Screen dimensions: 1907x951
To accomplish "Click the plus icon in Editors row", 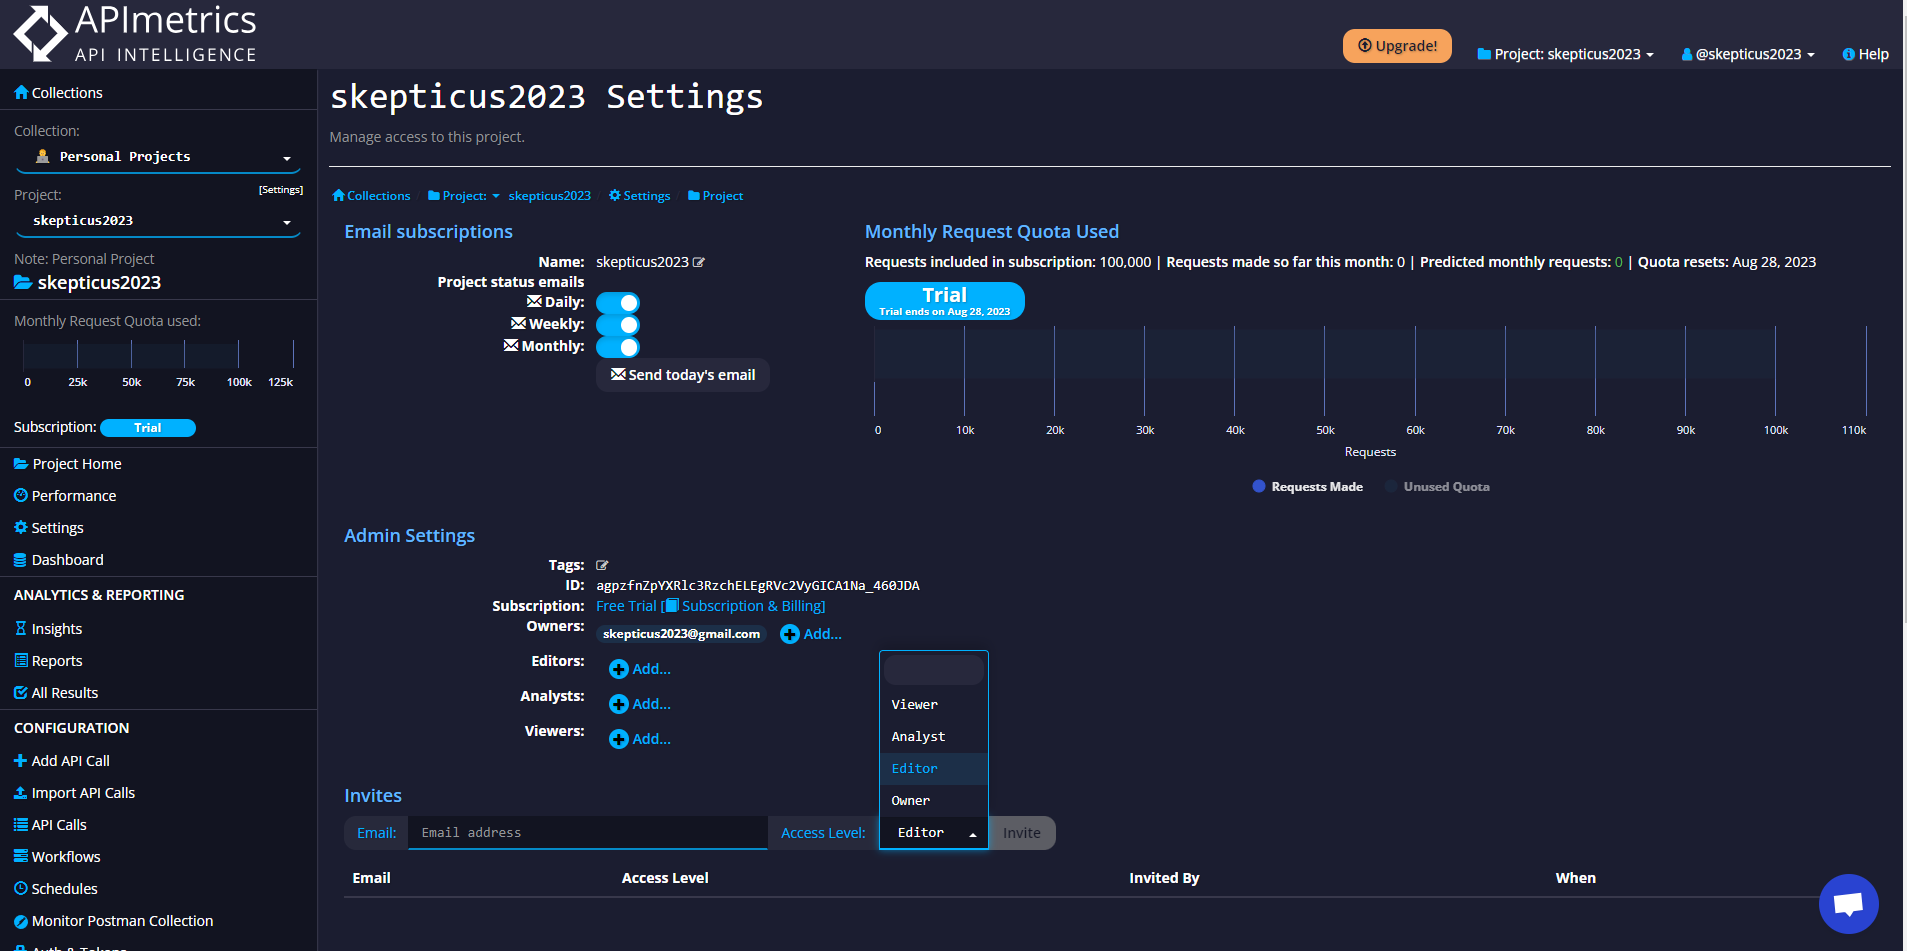I will [x=619, y=669].
